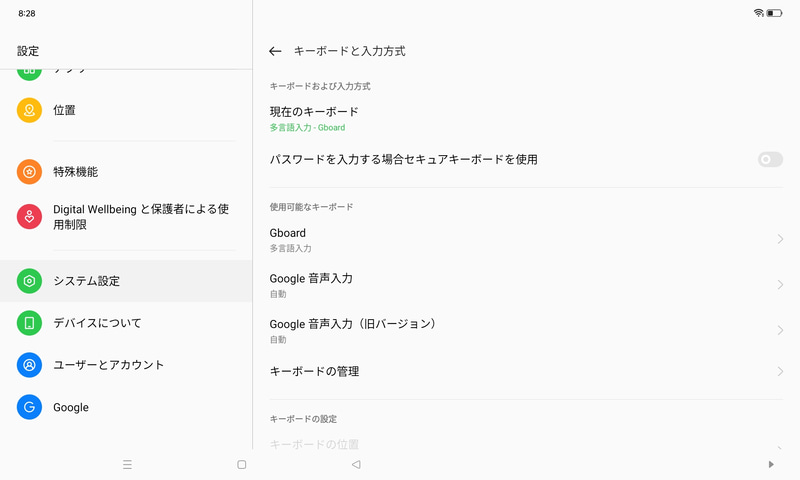Tap the recent apps menu navigation button
The image size is (800, 480).
[x=128, y=464]
